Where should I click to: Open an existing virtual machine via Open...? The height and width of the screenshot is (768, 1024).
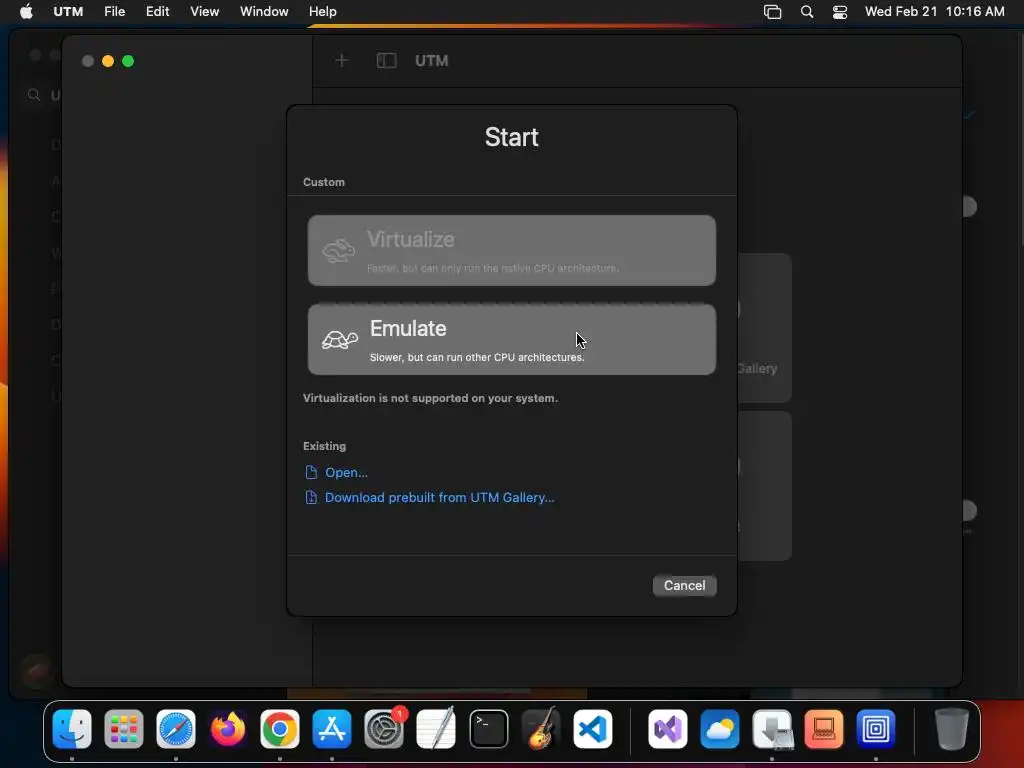coord(346,472)
